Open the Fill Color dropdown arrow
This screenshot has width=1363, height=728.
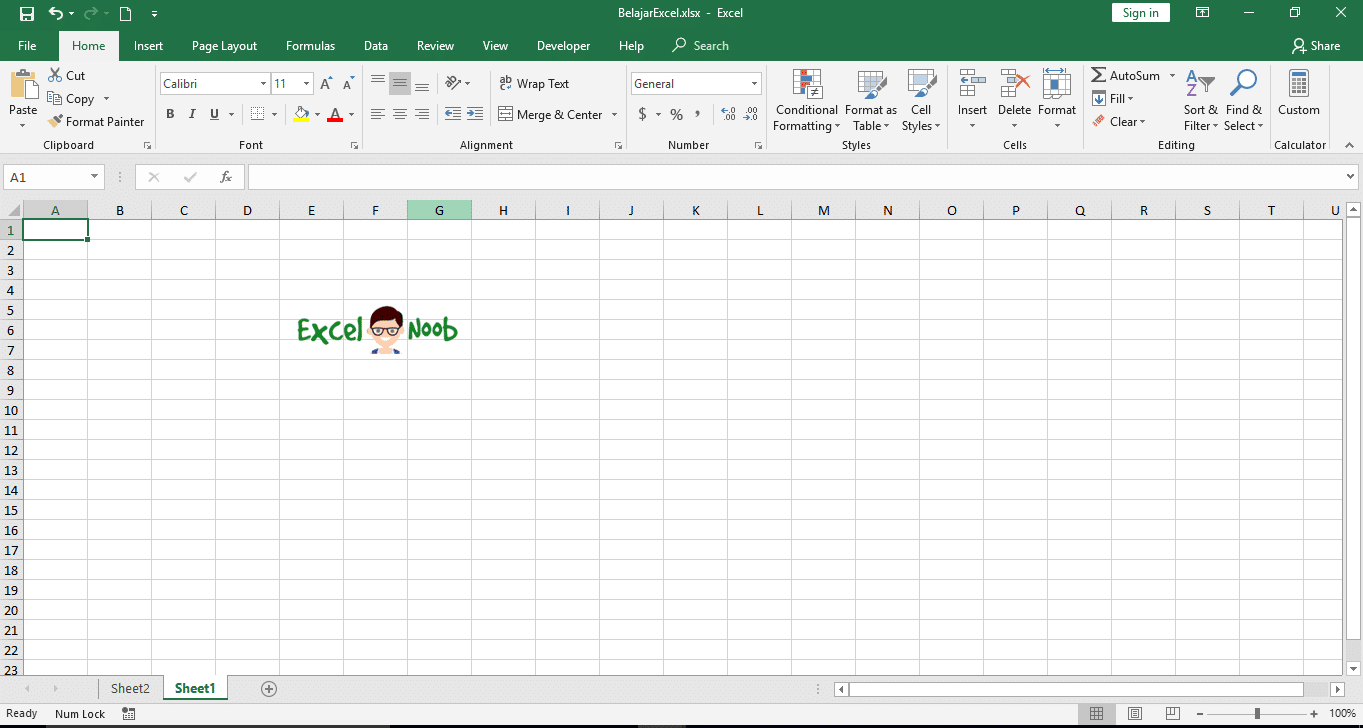point(318,114)
